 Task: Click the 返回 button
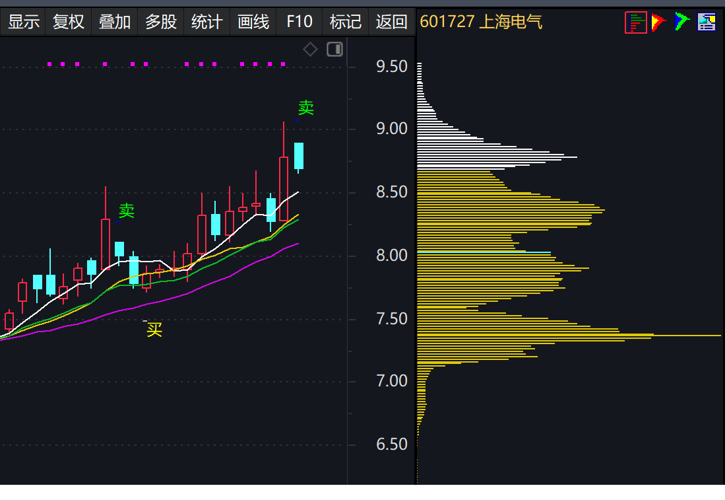pyautogui.click(x=391, y=22)
